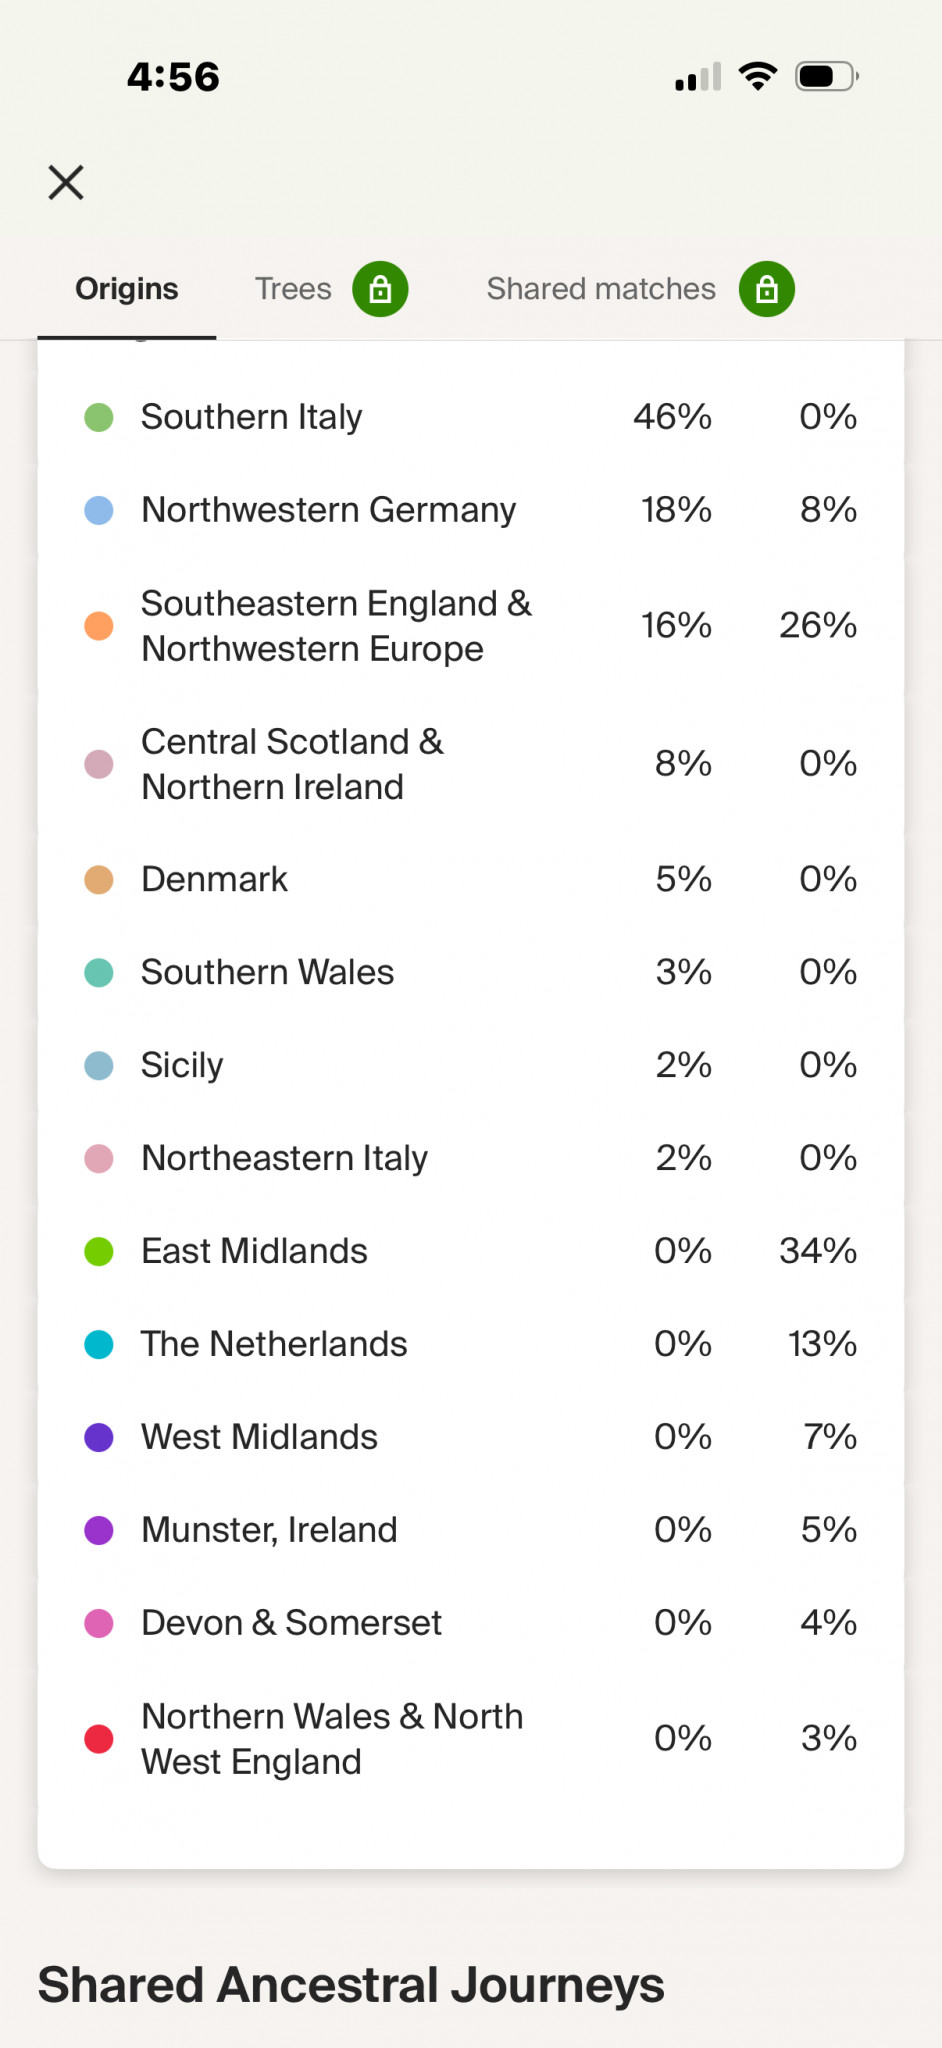This screenshot has height=2048, width=942.
Task: Close the match comparison screen
Action: pos(66,183)
